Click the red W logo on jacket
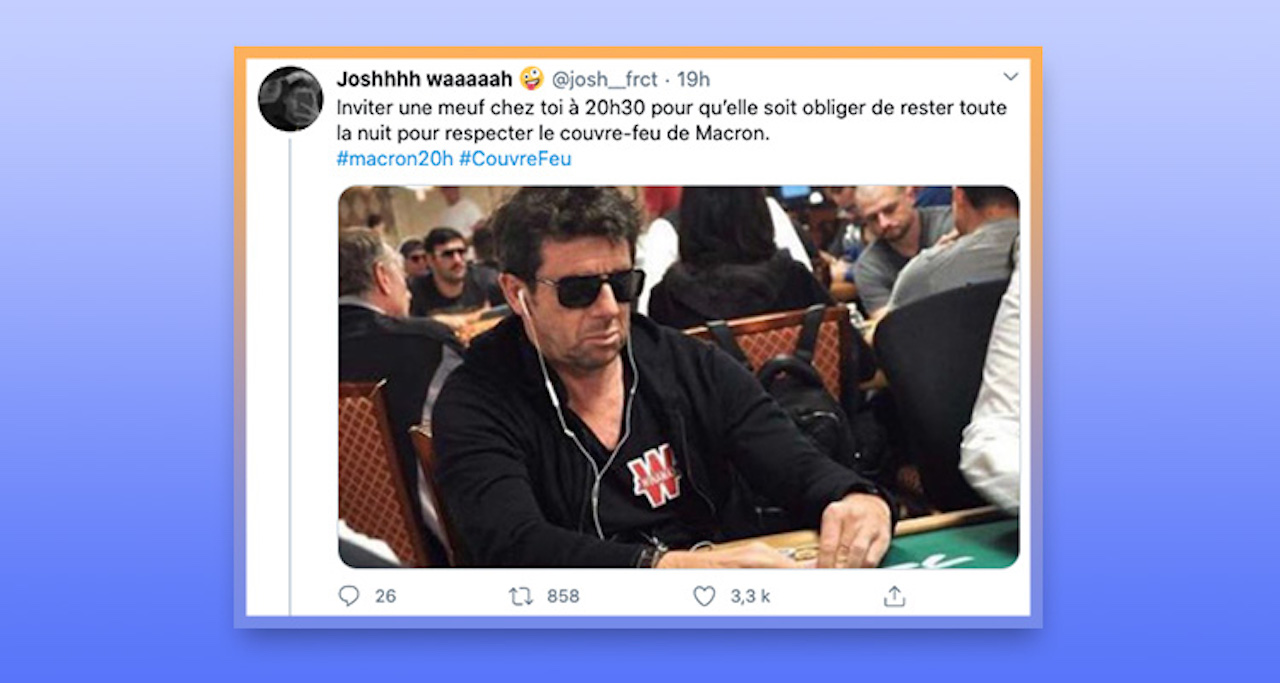 (x=654, y=474)
